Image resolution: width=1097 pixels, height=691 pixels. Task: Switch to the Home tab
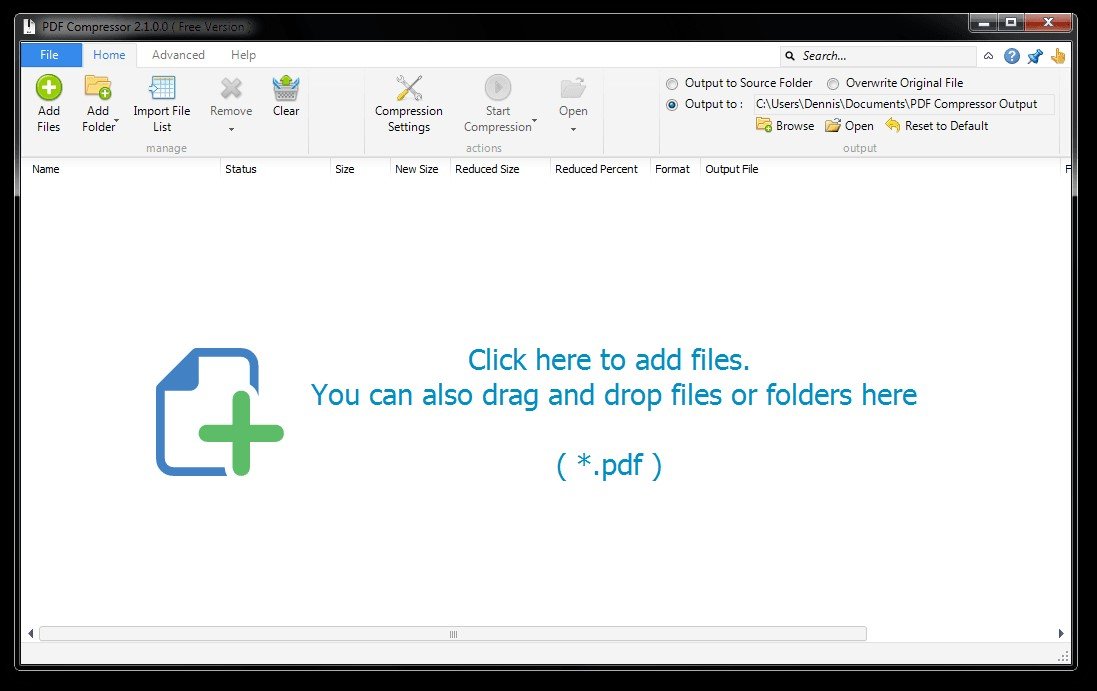point(109,55)
